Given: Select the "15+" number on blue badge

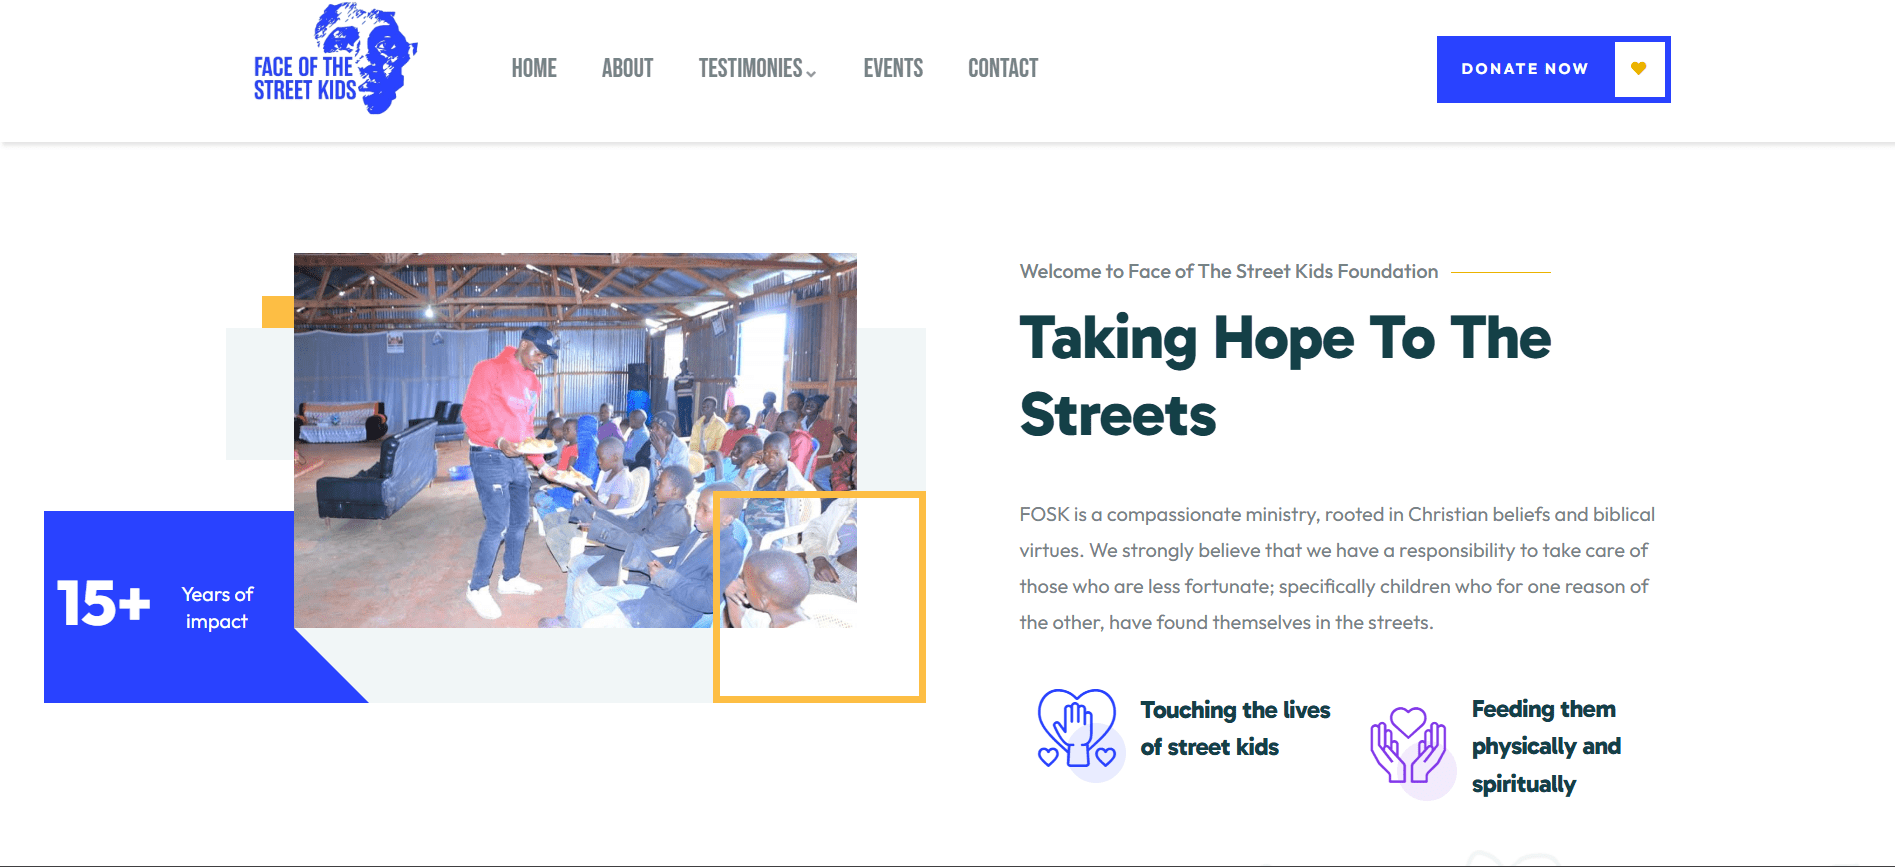Looking at the screenshot, I should tap(104, 604).
